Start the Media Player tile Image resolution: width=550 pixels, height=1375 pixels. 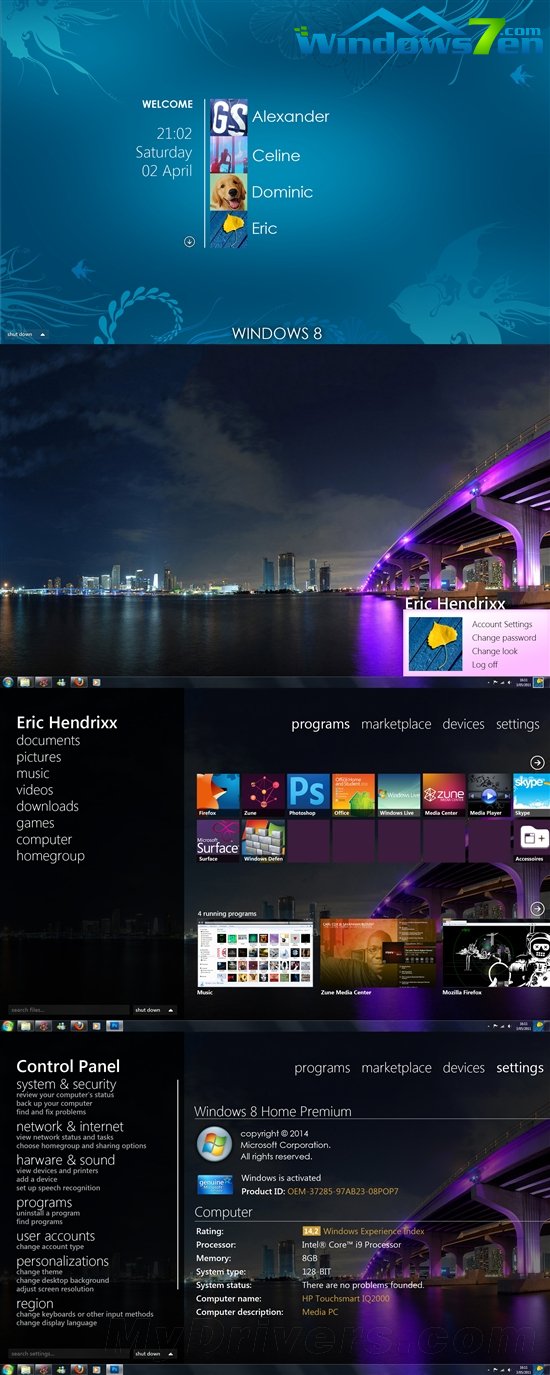click(489, 796)
